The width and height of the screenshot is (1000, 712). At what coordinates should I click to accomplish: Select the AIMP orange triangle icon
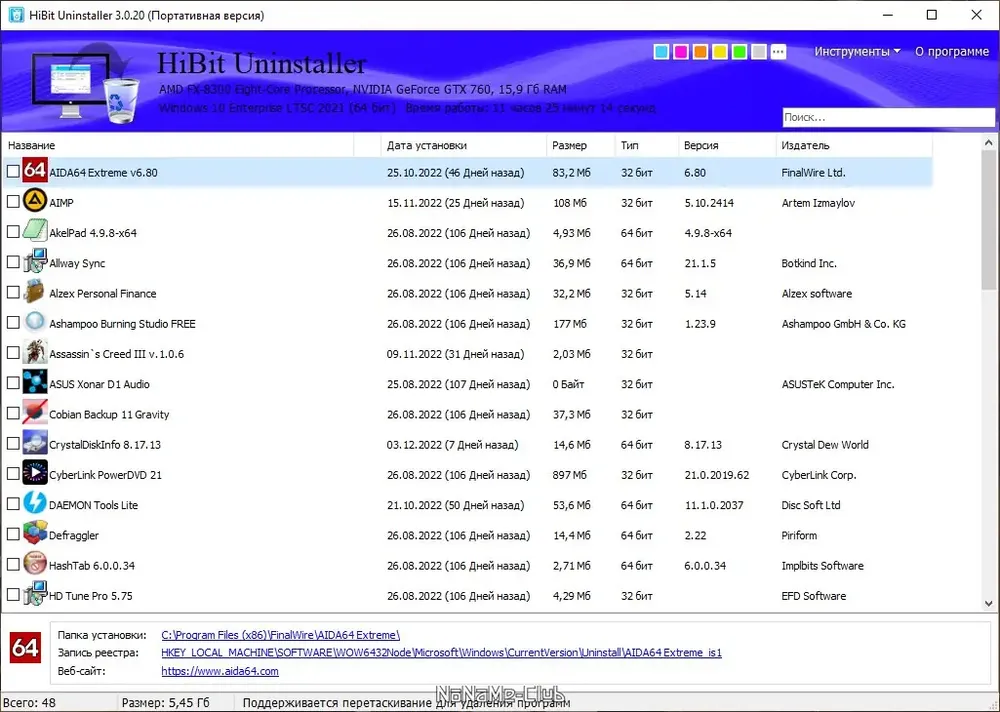pos(35,202)
